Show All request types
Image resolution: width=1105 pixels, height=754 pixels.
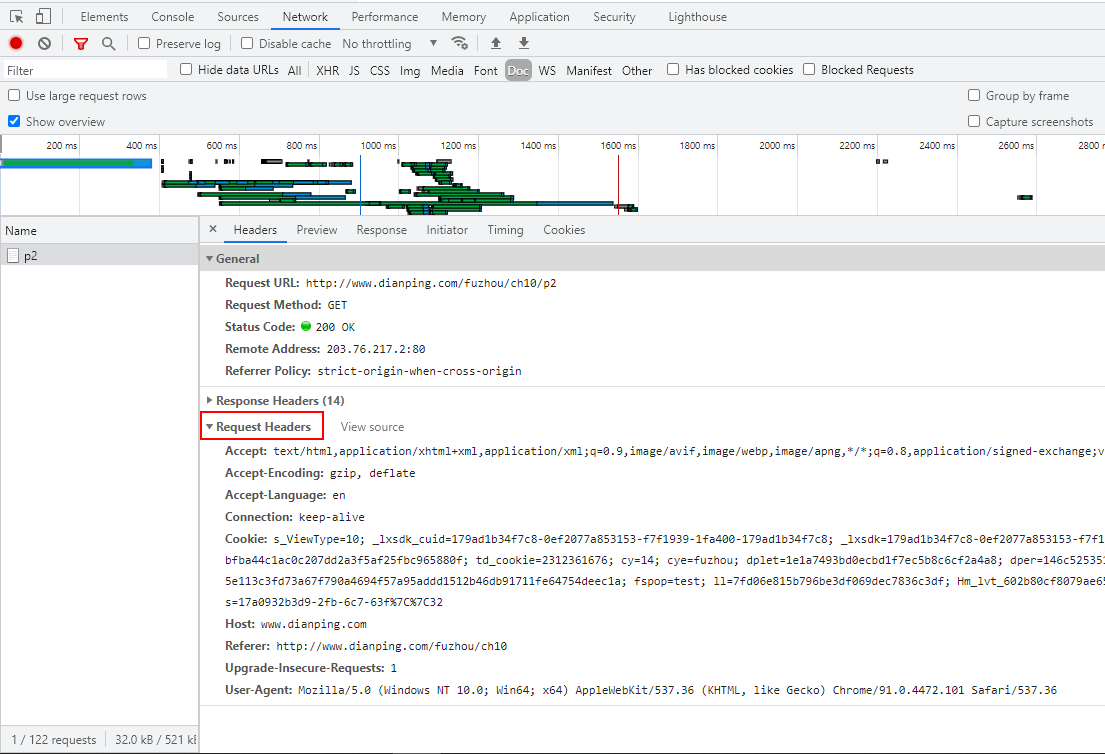pyautogui.click(x=295, y=70)
